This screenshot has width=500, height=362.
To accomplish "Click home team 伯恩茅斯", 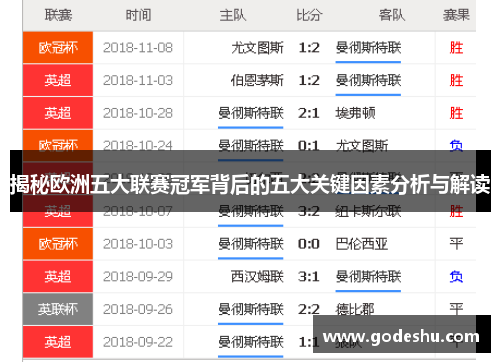I will point(257,80).
